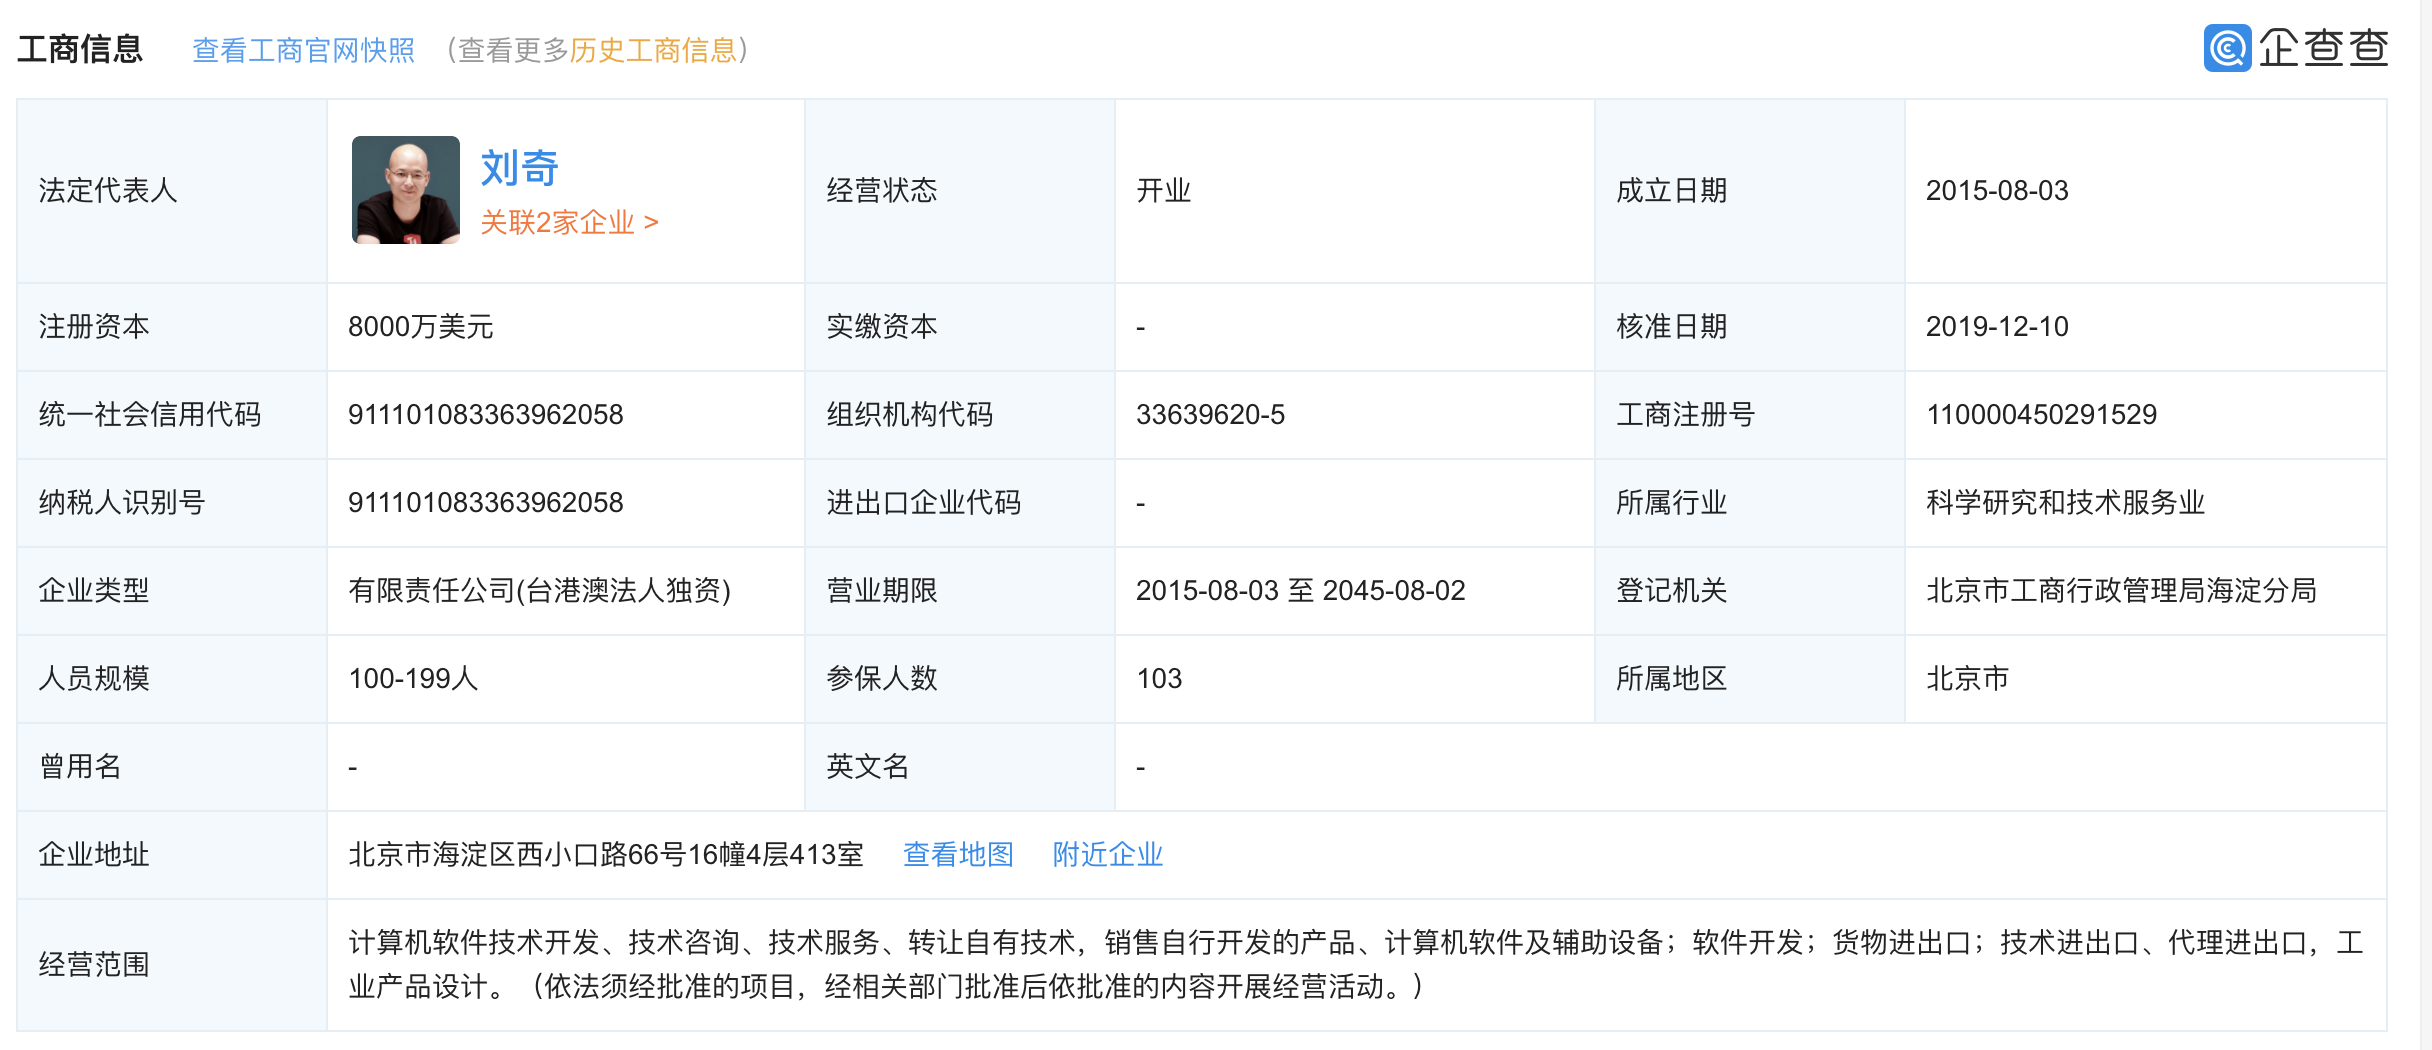Click the 登记机关 label cell

point(1750,591)
